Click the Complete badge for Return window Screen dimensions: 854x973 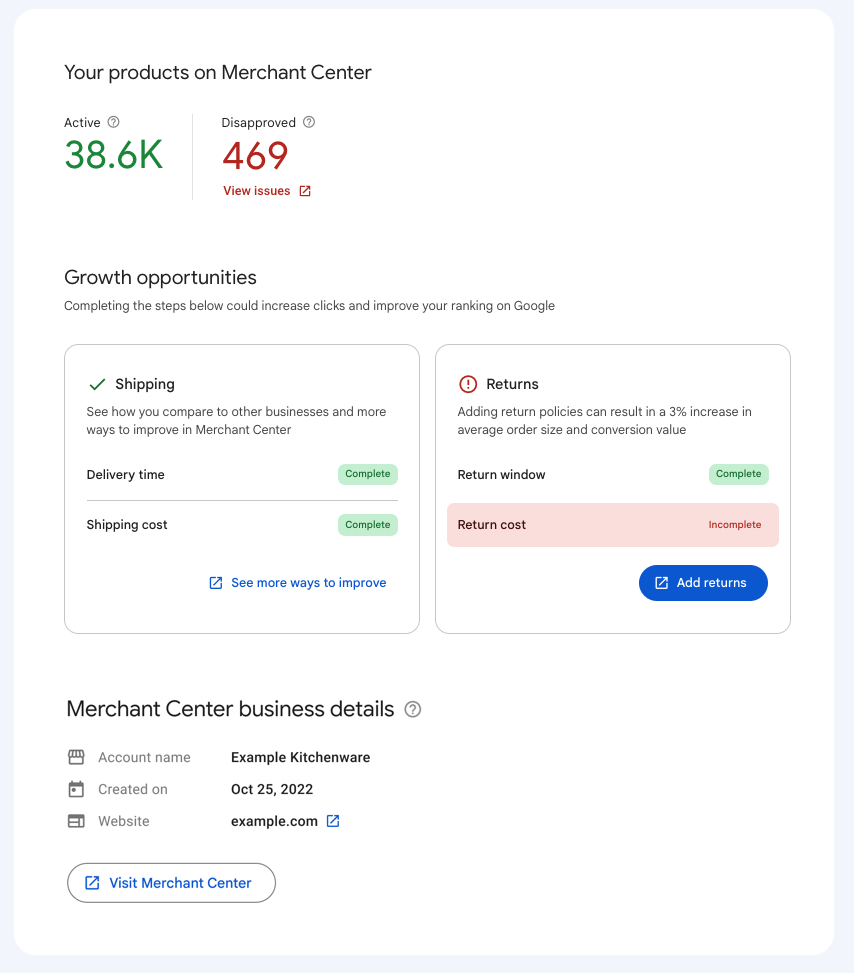pyautogui.click(x=739, y=474)
